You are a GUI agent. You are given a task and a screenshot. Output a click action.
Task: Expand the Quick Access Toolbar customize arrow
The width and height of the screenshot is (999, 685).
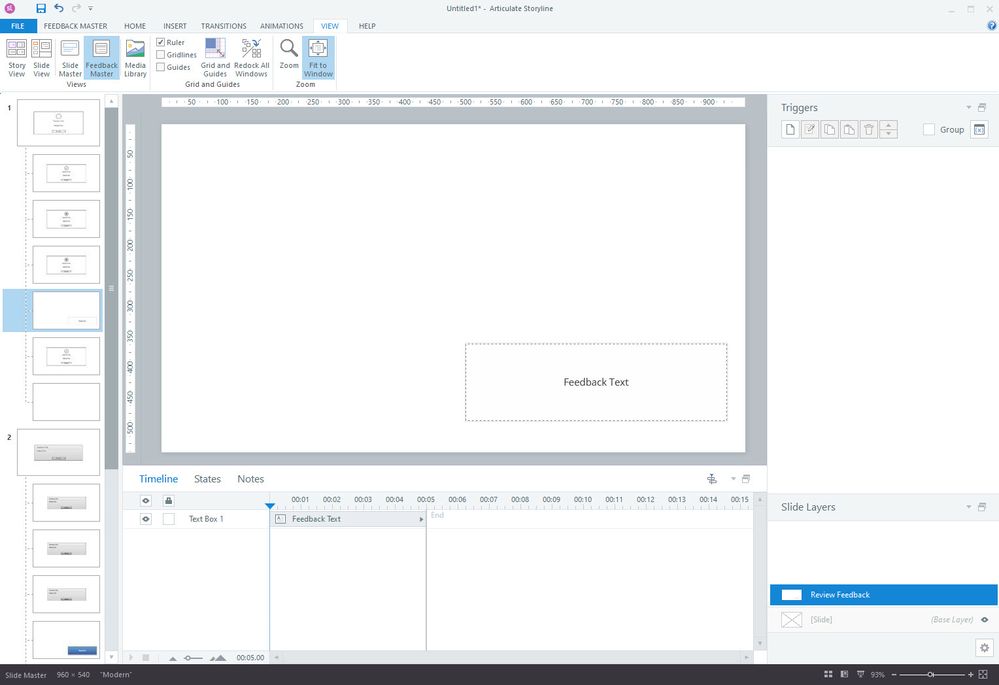90,9
